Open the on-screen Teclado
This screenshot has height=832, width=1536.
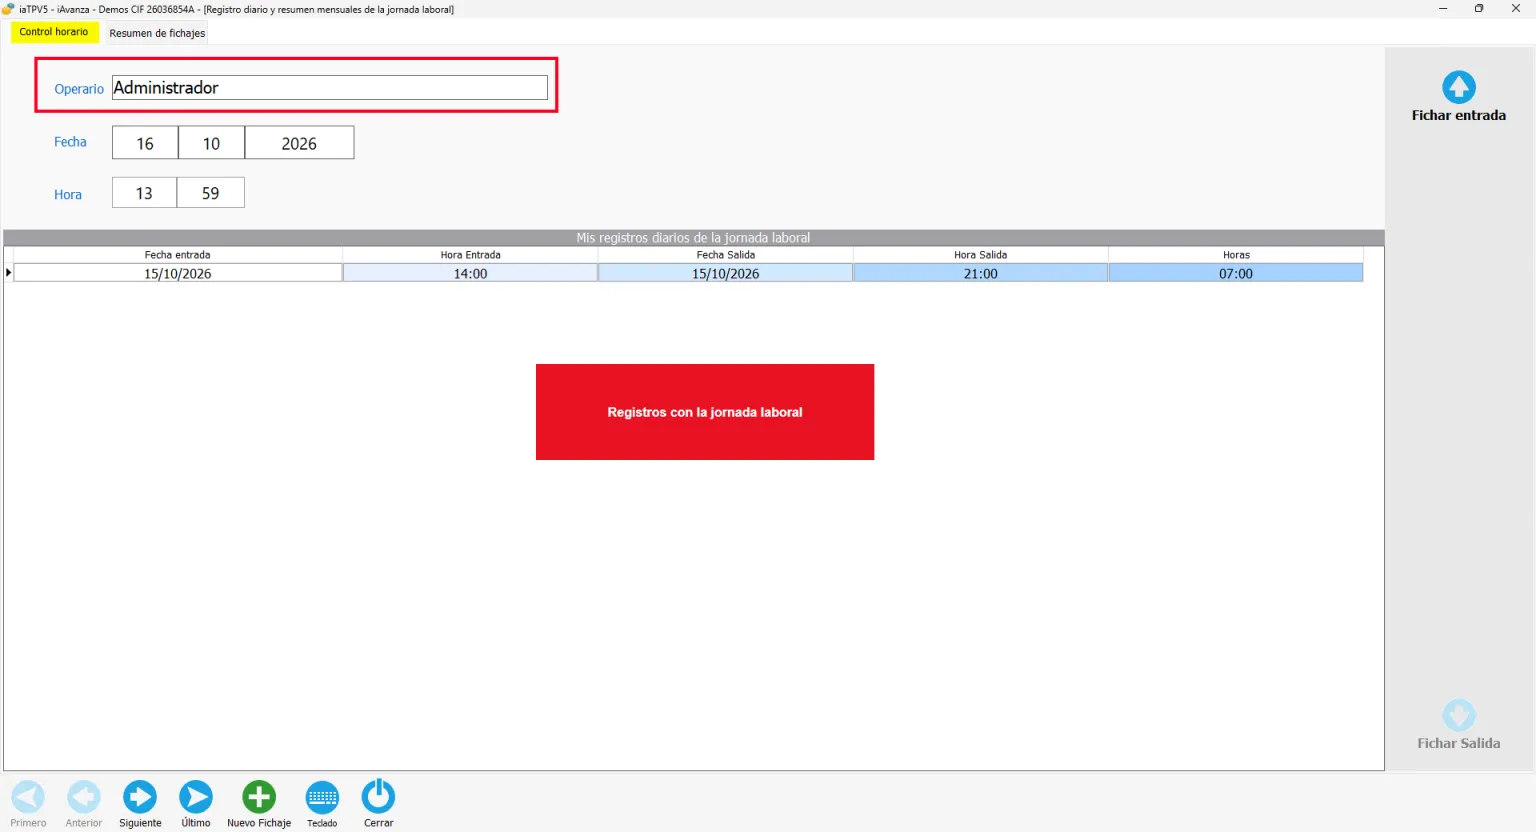[x=322, y=797]
